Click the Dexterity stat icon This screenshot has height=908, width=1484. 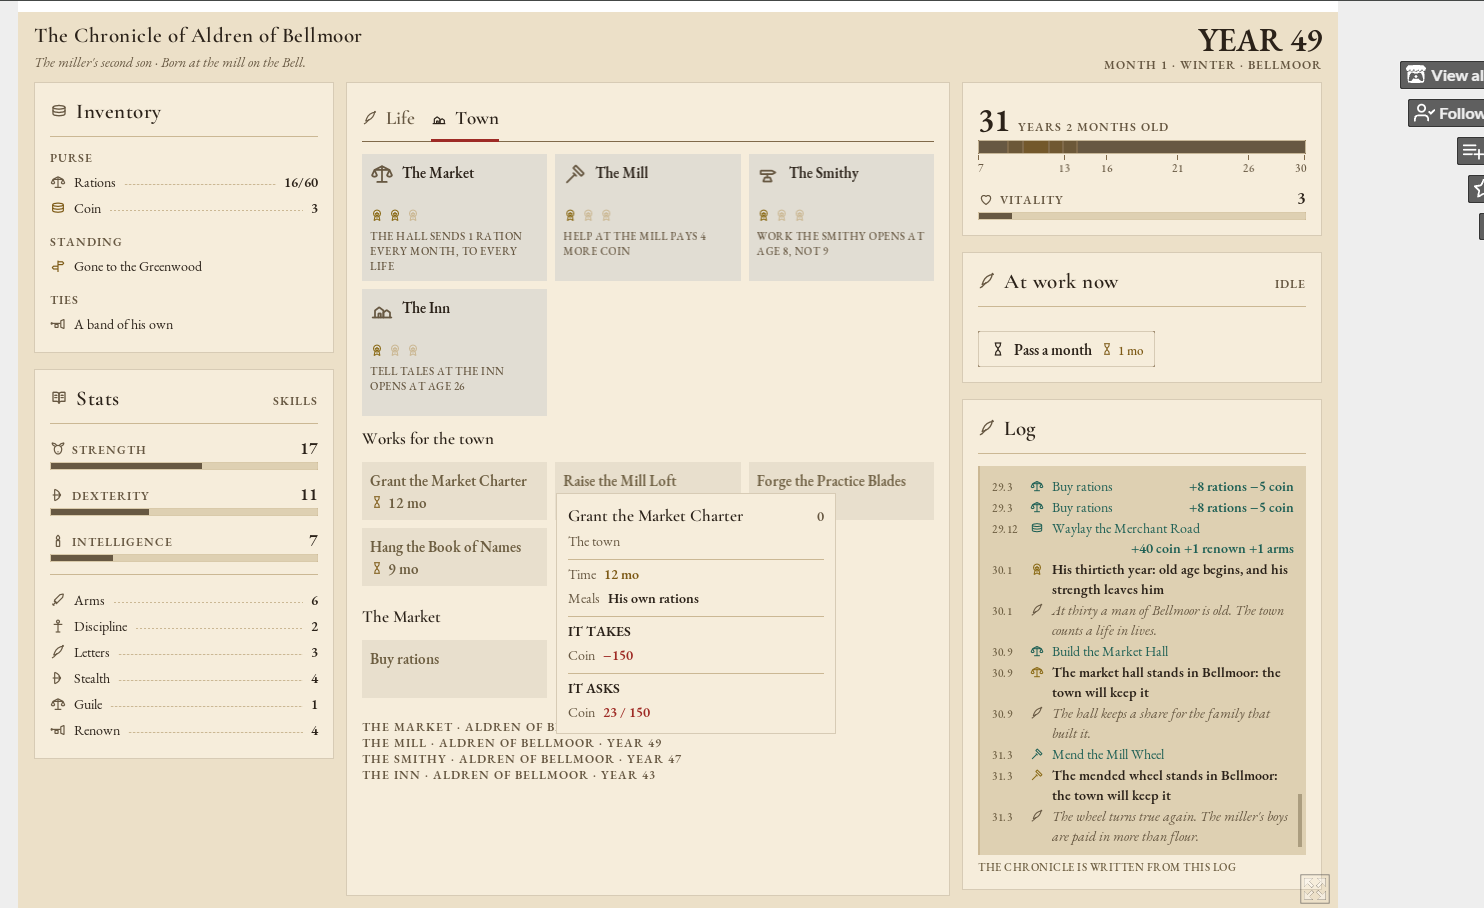57,495
